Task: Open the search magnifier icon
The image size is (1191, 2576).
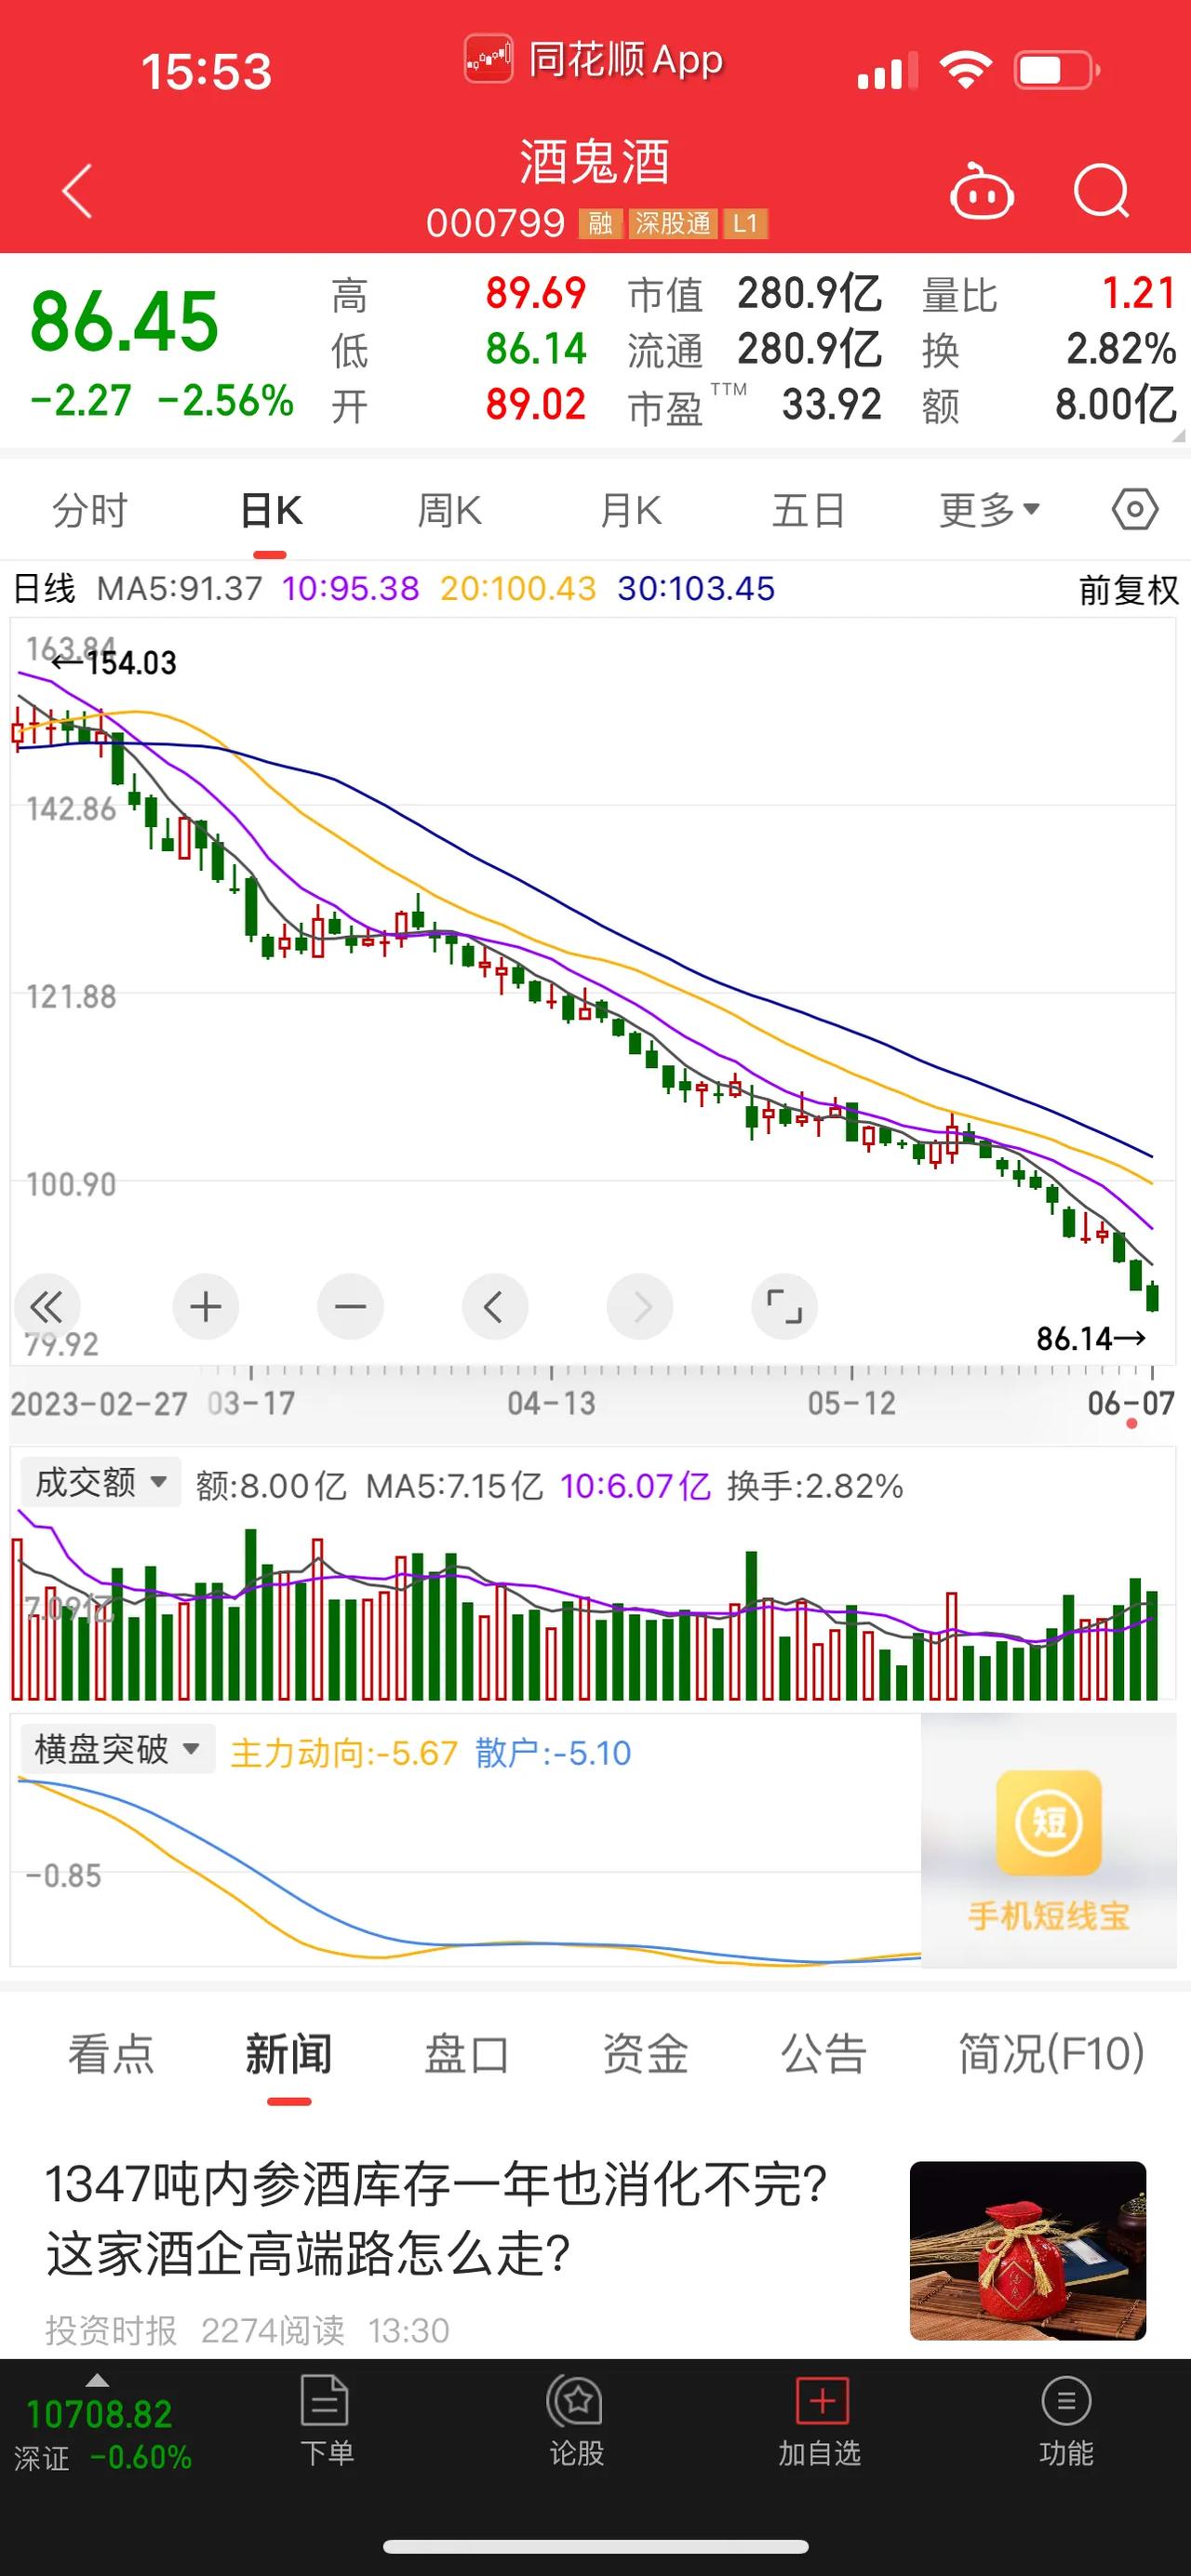Action: pos(1102,191)
